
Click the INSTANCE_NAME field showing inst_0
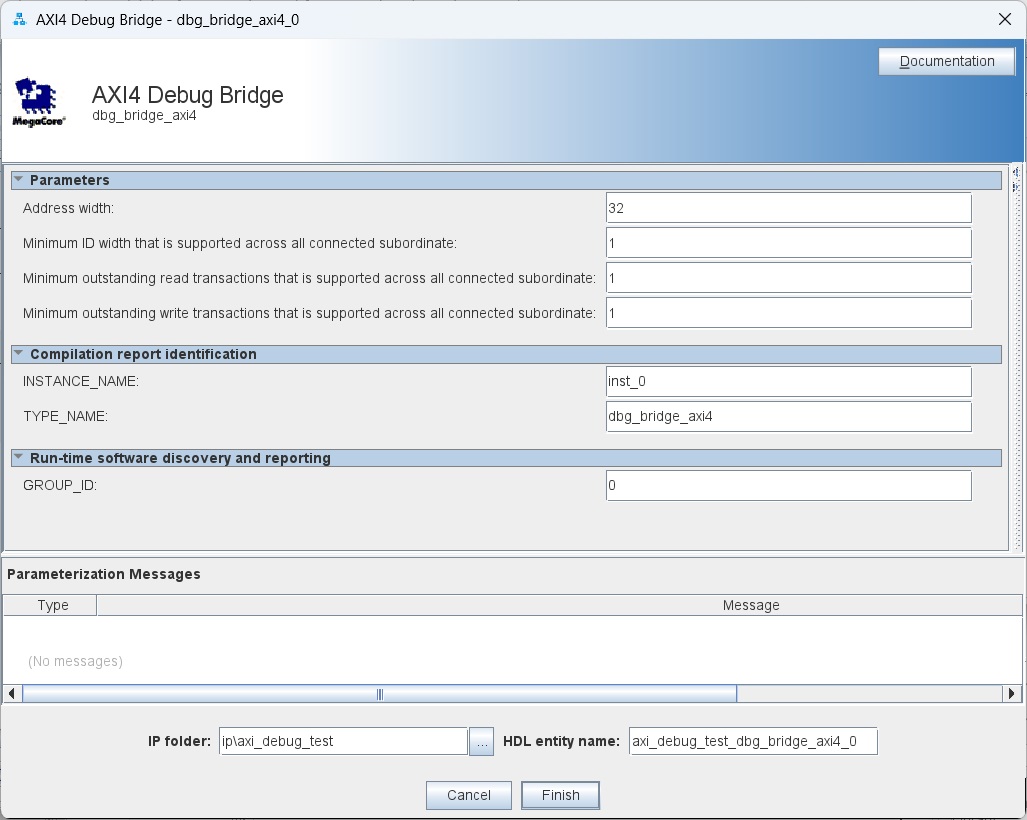pyautogui.click(x=789, y=381)
